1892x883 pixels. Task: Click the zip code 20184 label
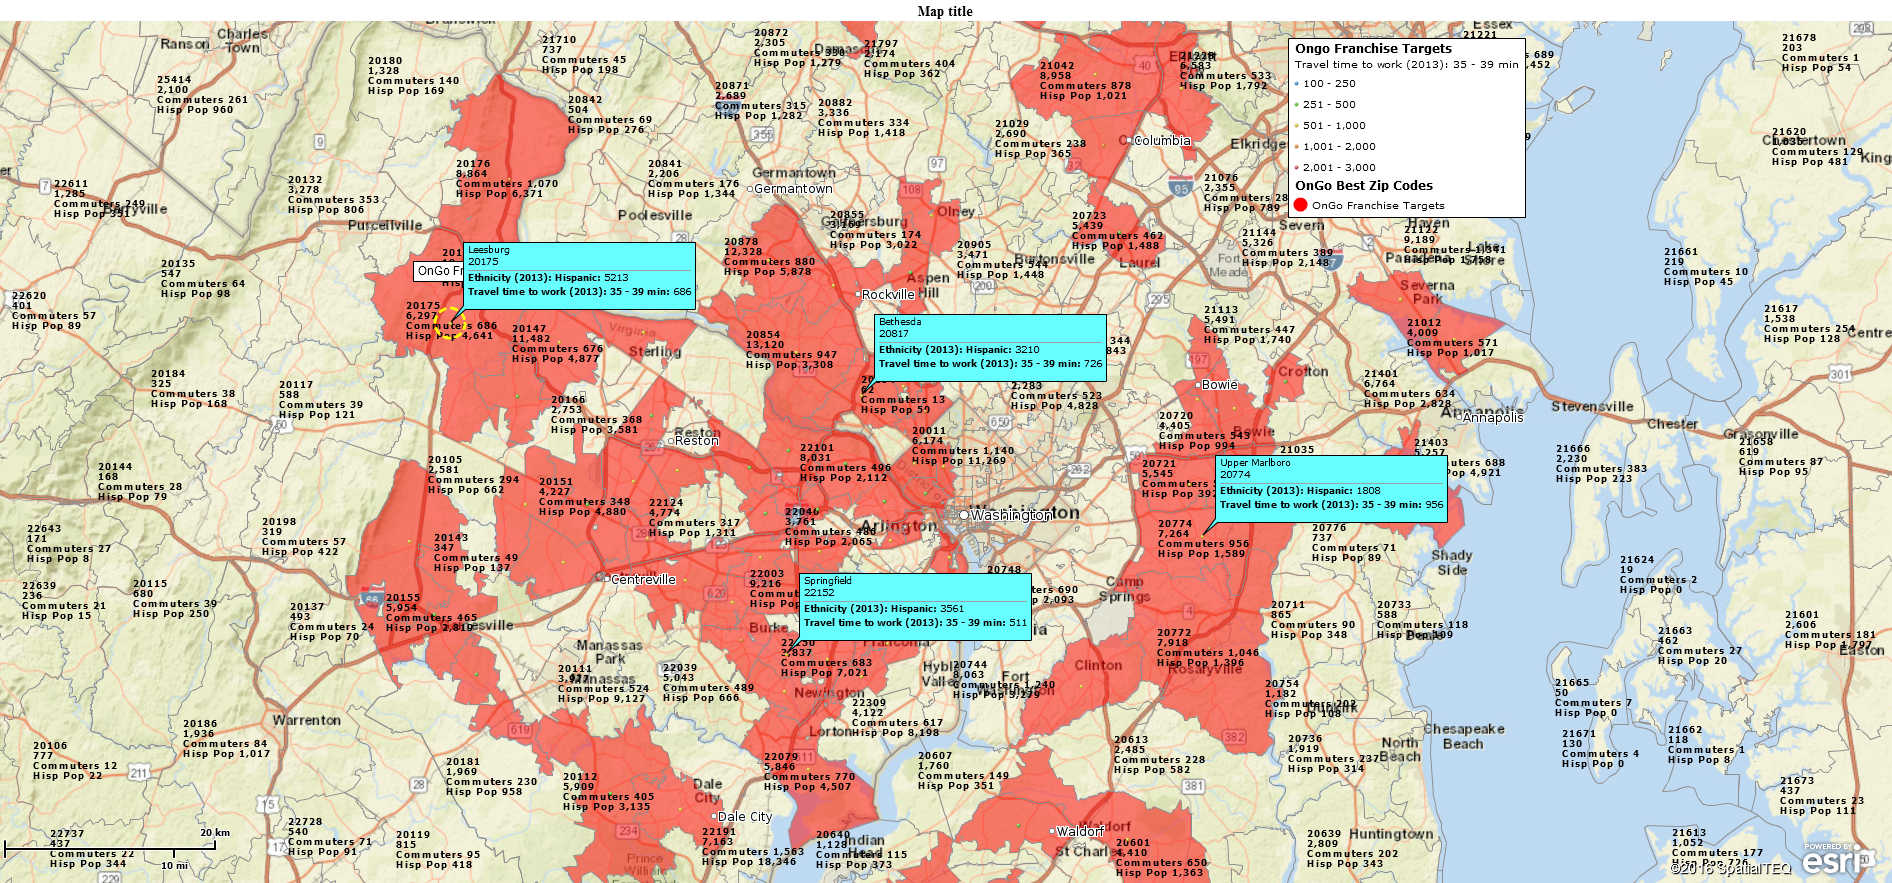point(168,374)
